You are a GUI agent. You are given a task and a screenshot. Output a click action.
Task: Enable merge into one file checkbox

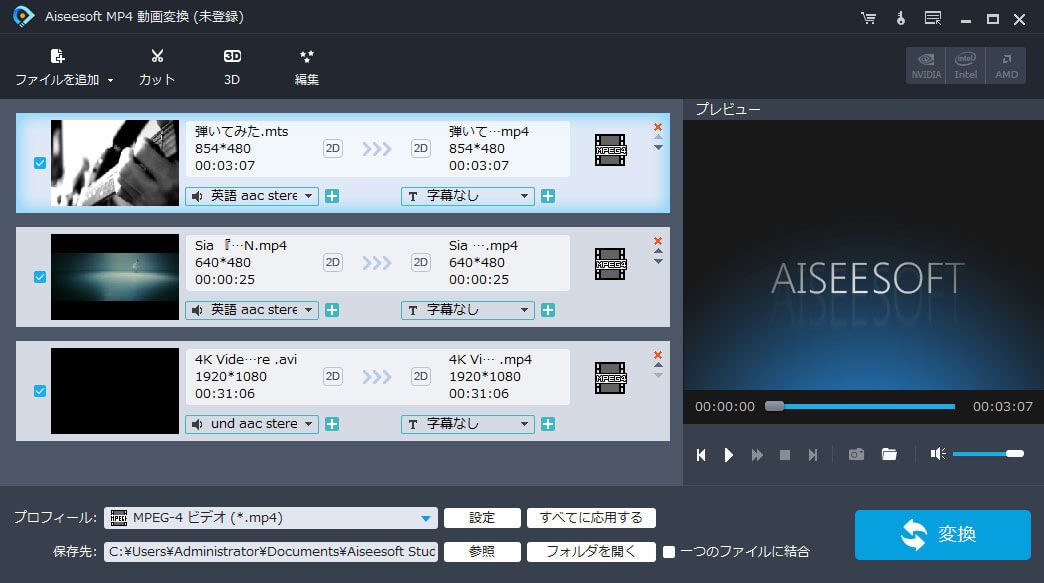669,552
